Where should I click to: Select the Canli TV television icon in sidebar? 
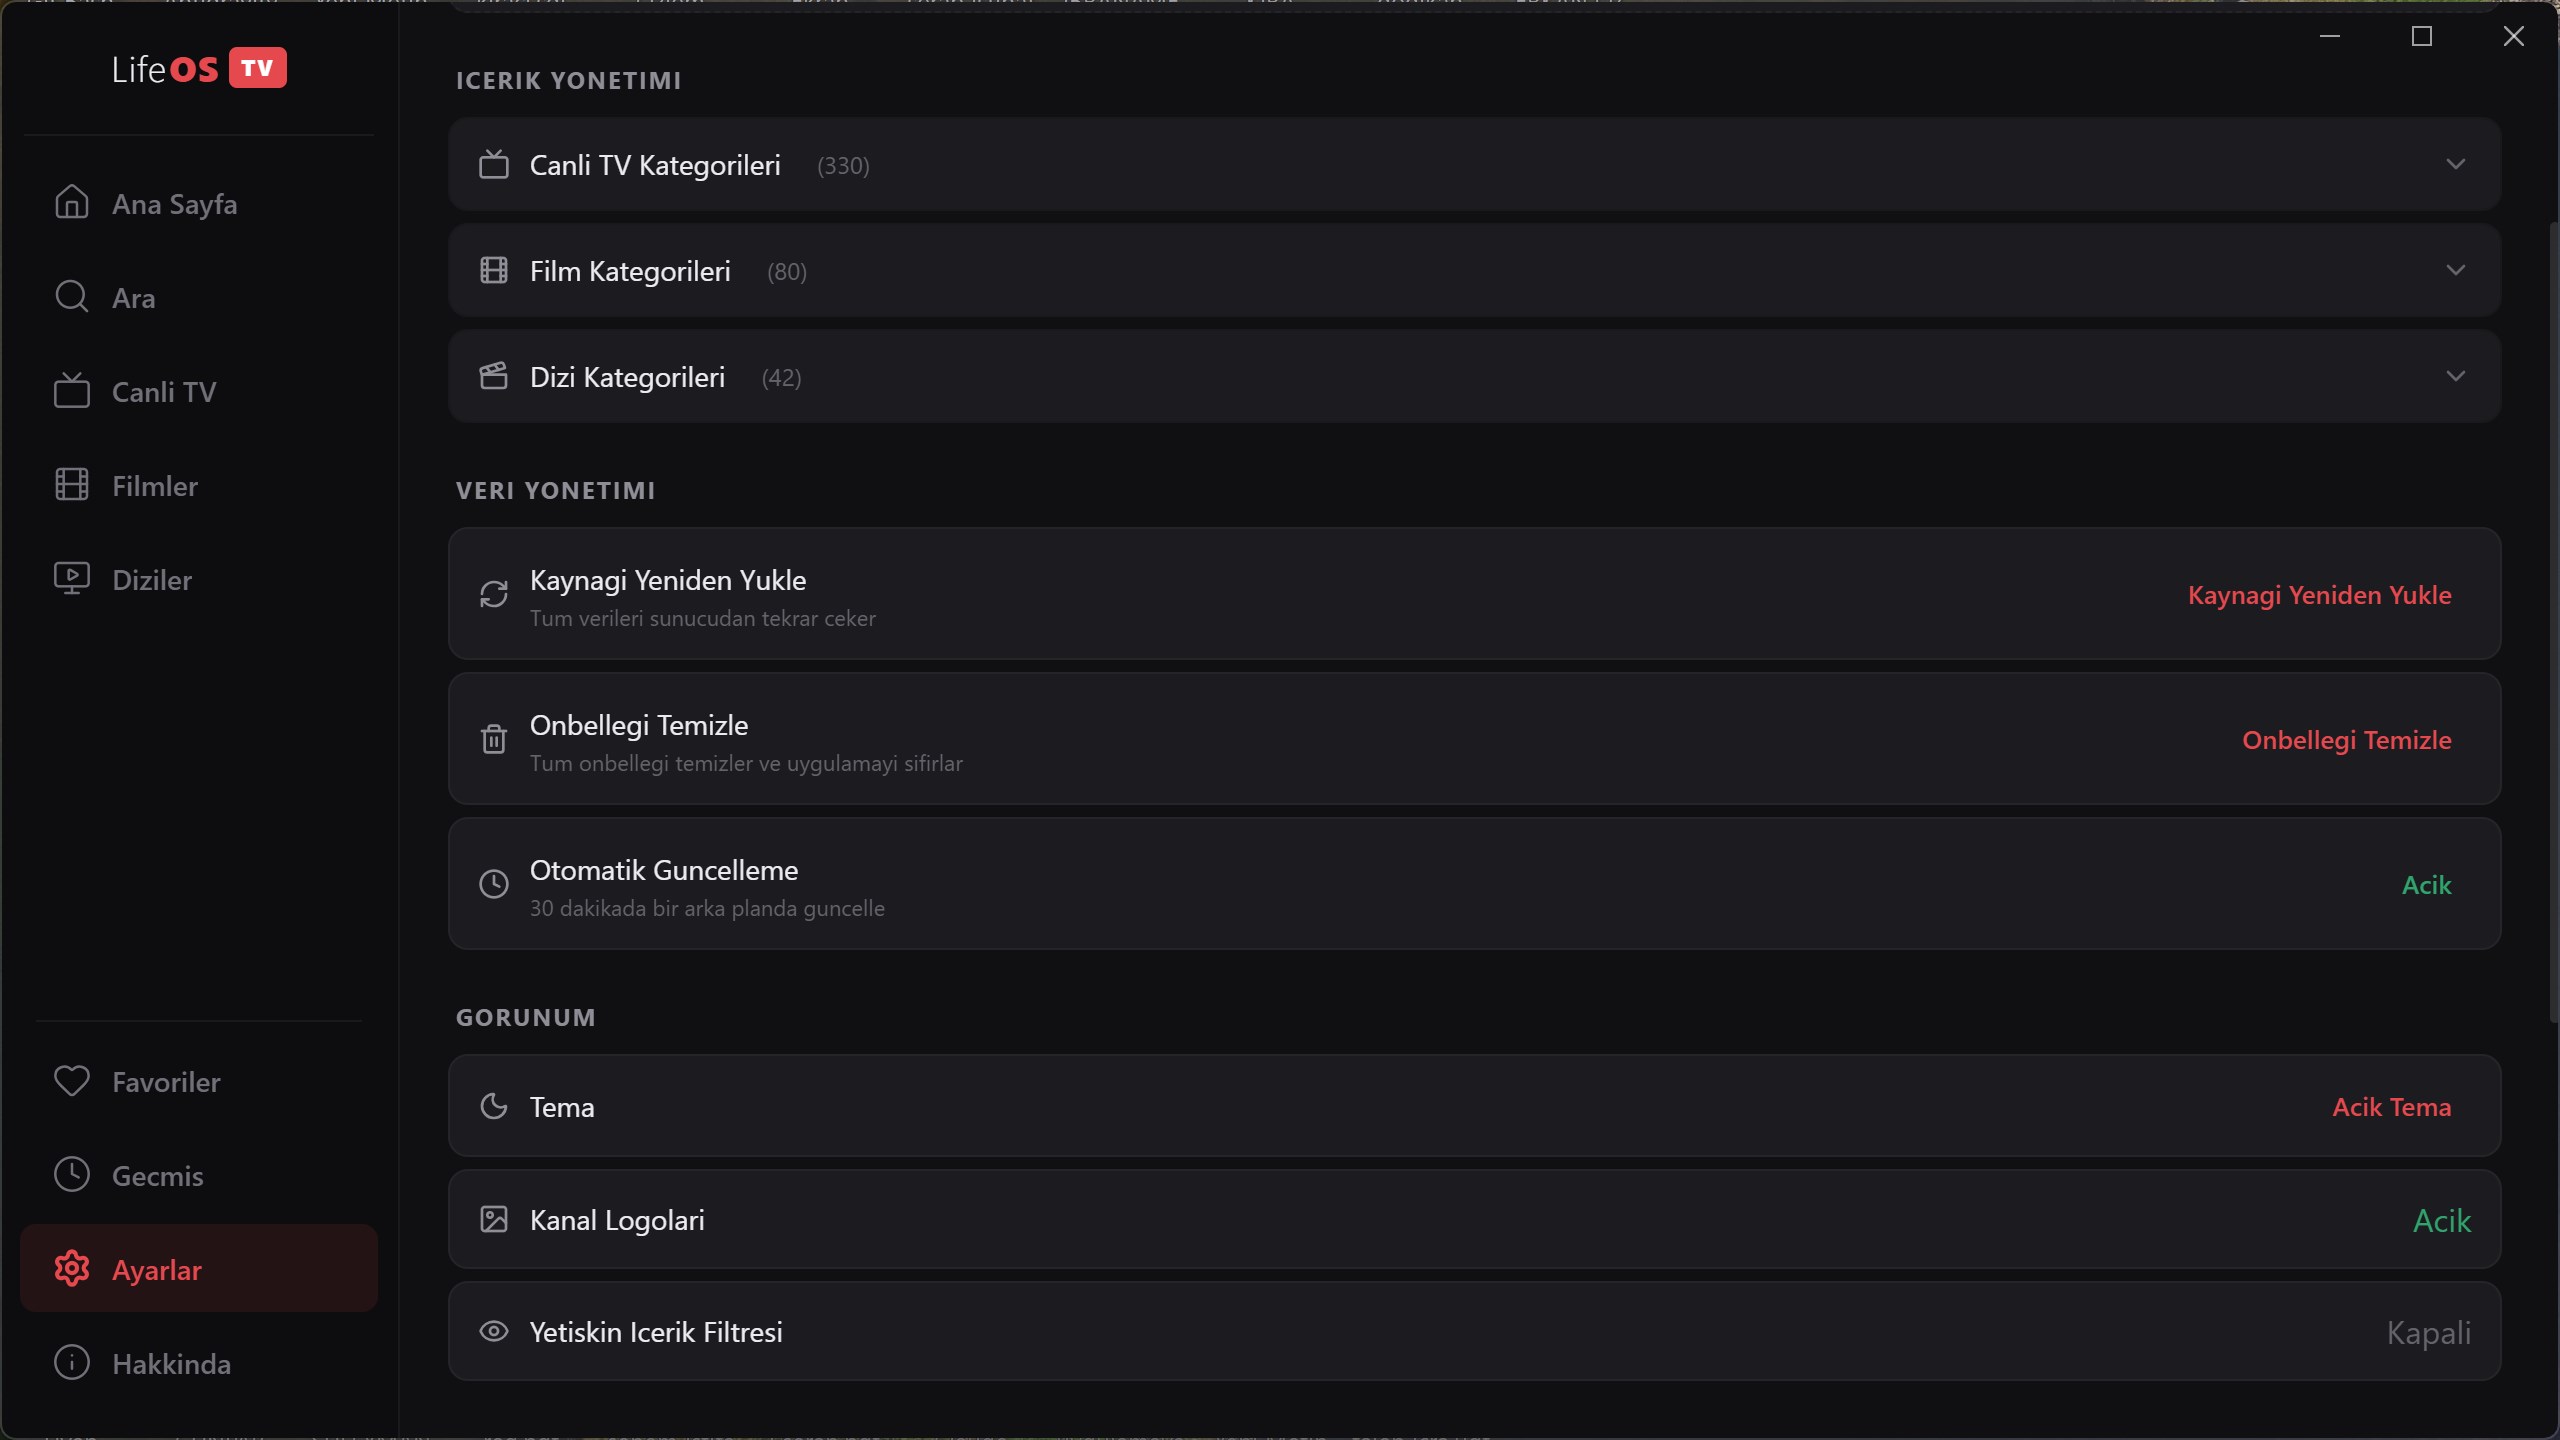[71, 390]
